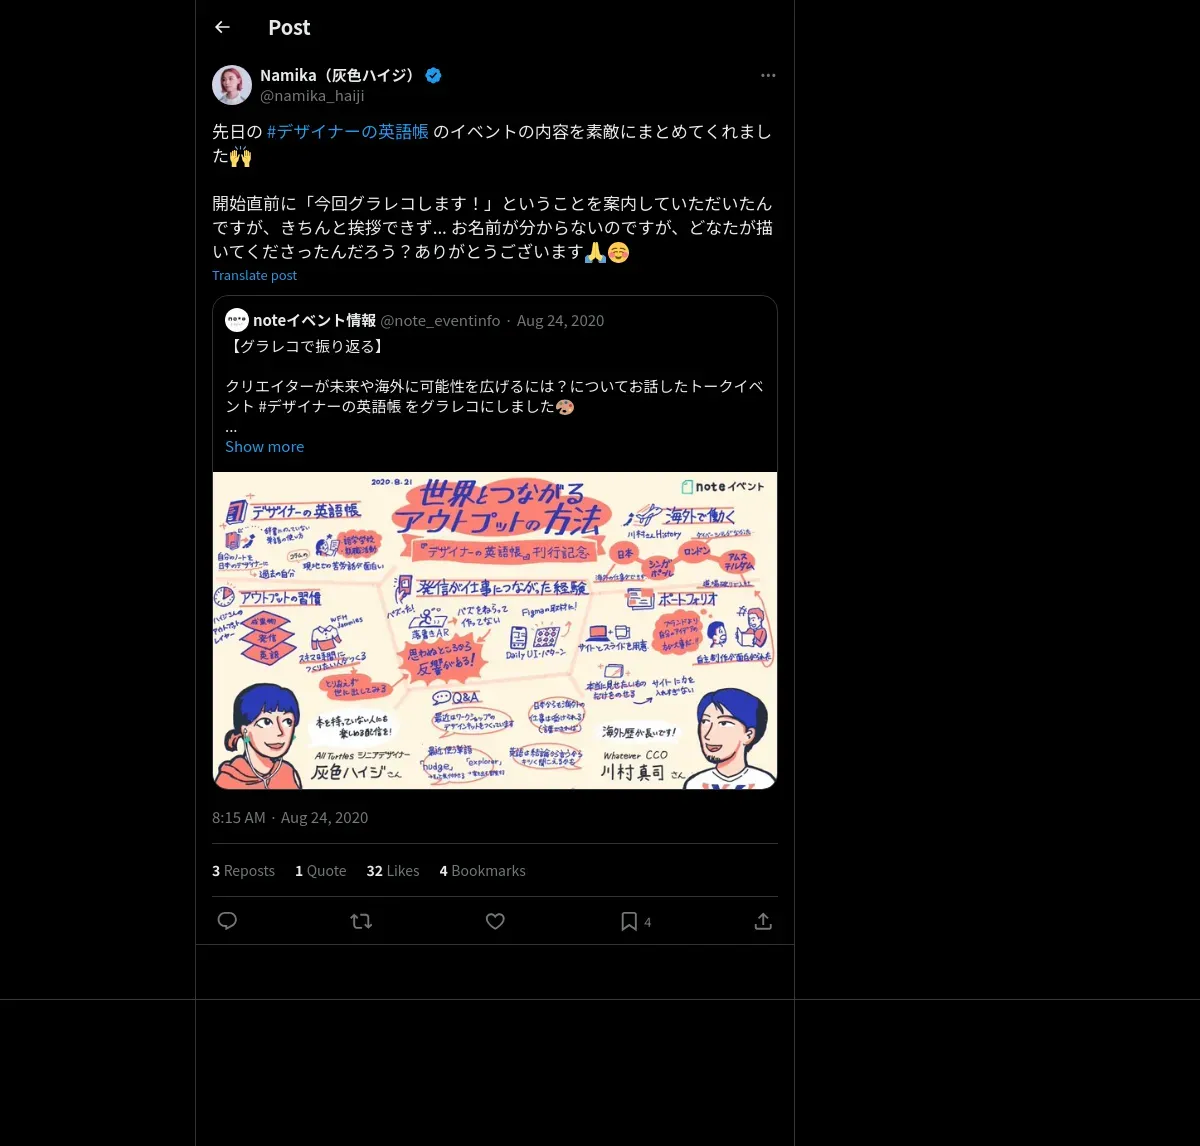
Task: View the 3 Reposts list
Action: [243, 871]
